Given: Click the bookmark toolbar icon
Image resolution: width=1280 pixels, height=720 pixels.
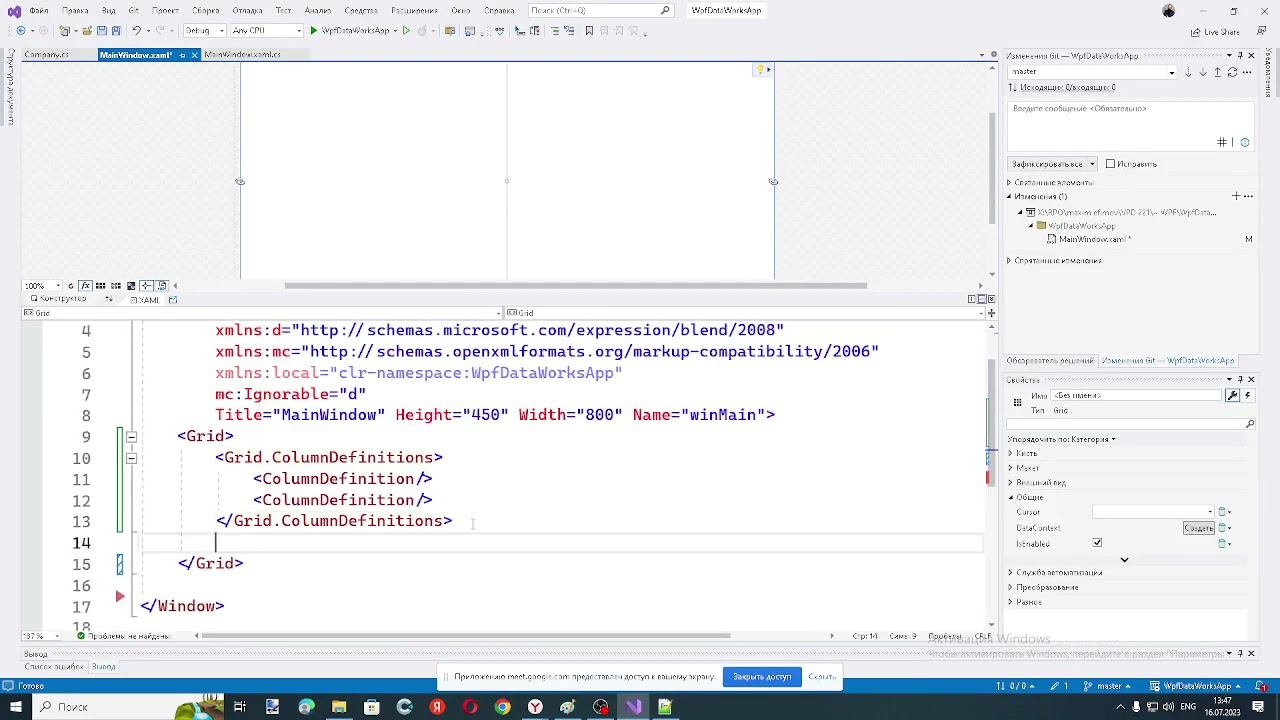Looking at the screenshot, I should [x=589, y=31].
